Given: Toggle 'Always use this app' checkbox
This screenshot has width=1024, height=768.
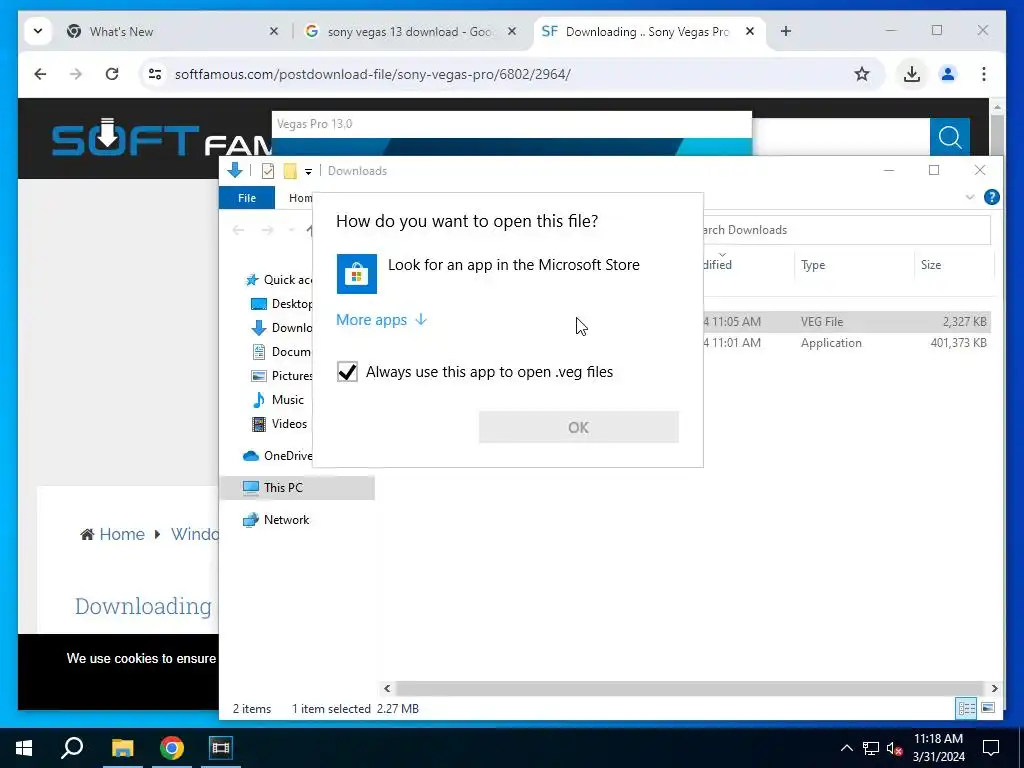Looking at the screenshot, I should [x=347, y=372].
